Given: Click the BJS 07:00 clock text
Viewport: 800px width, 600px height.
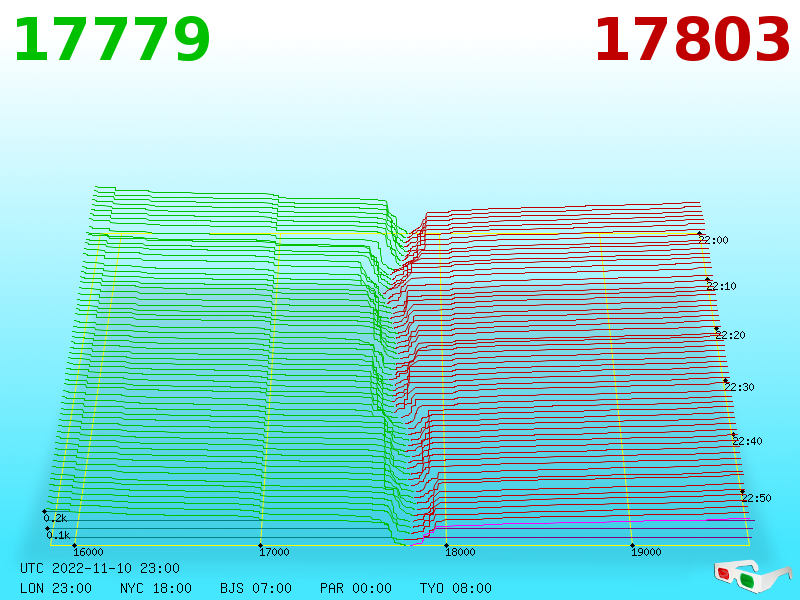Looking at the screenshot, I should tap(256, 588).
